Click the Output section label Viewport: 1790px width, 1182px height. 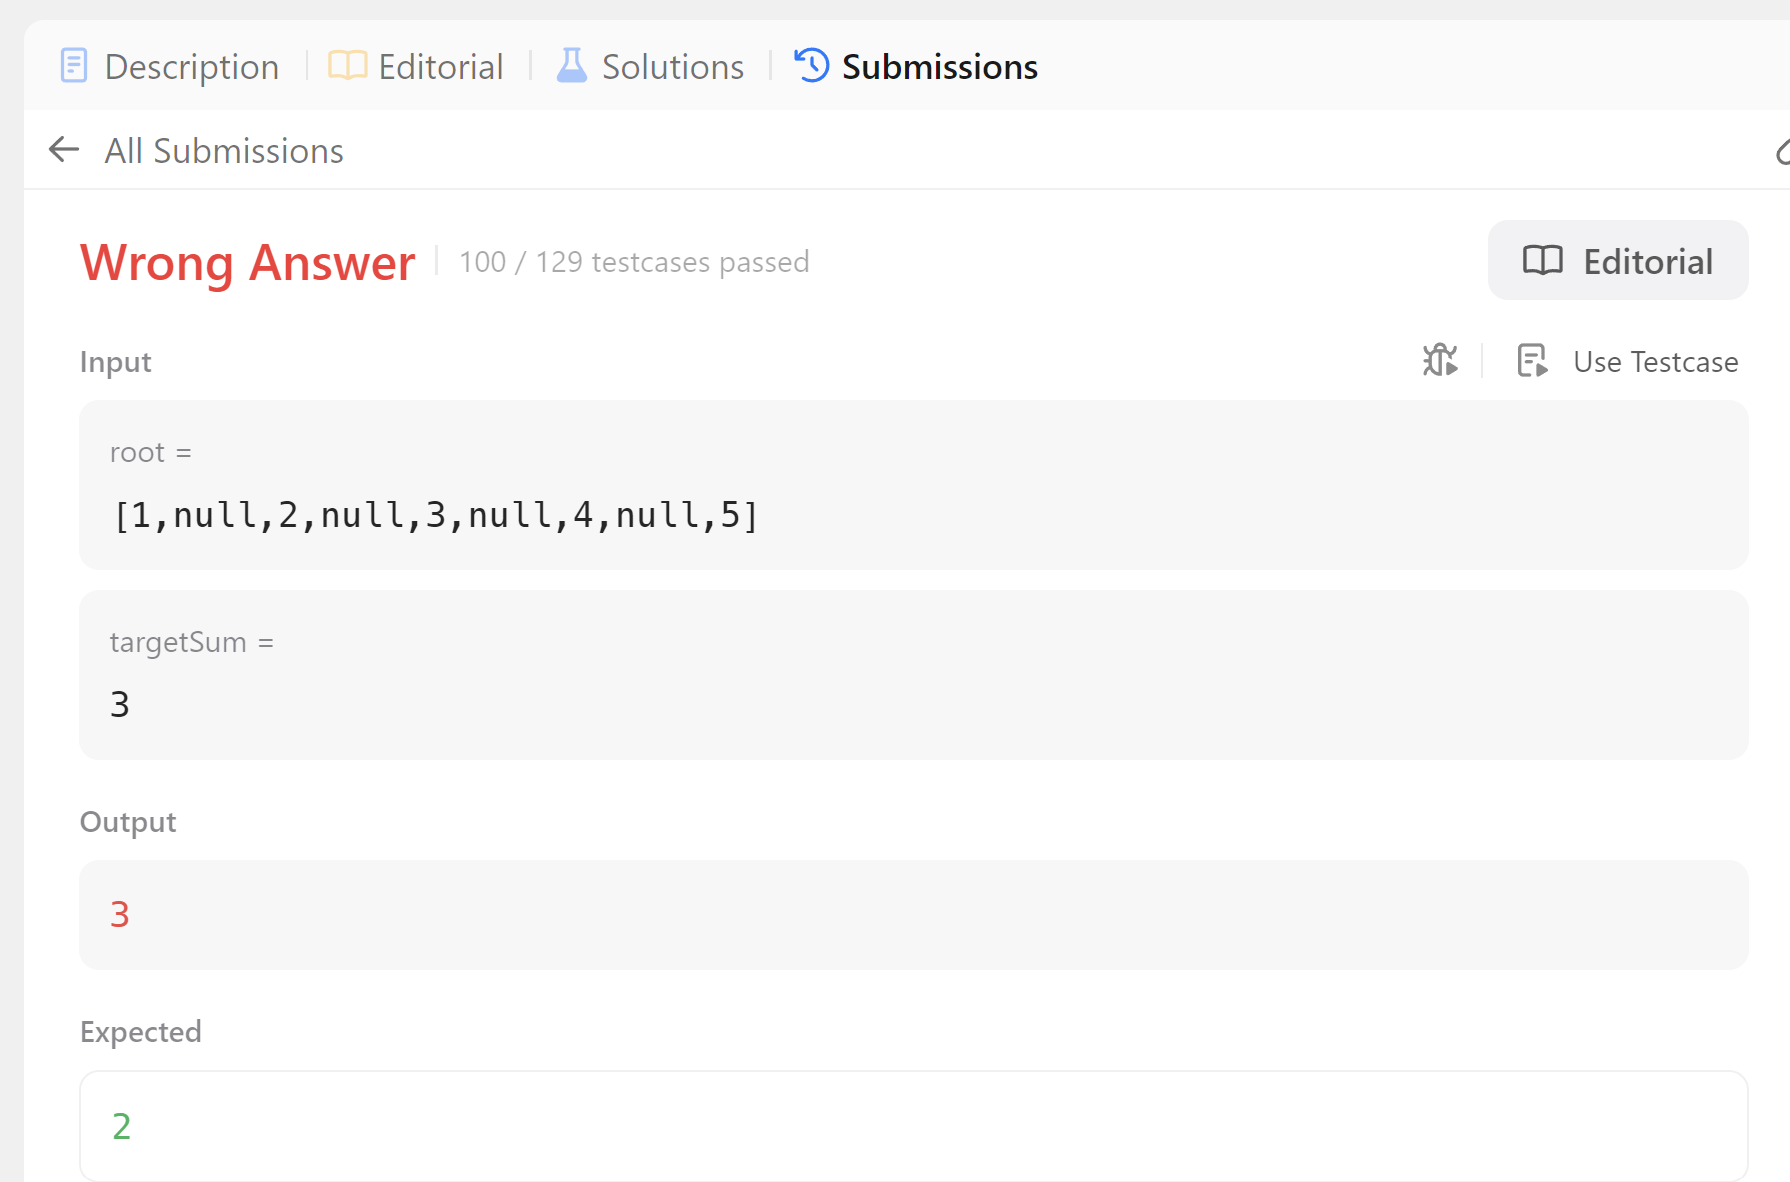tap(128, 822)
